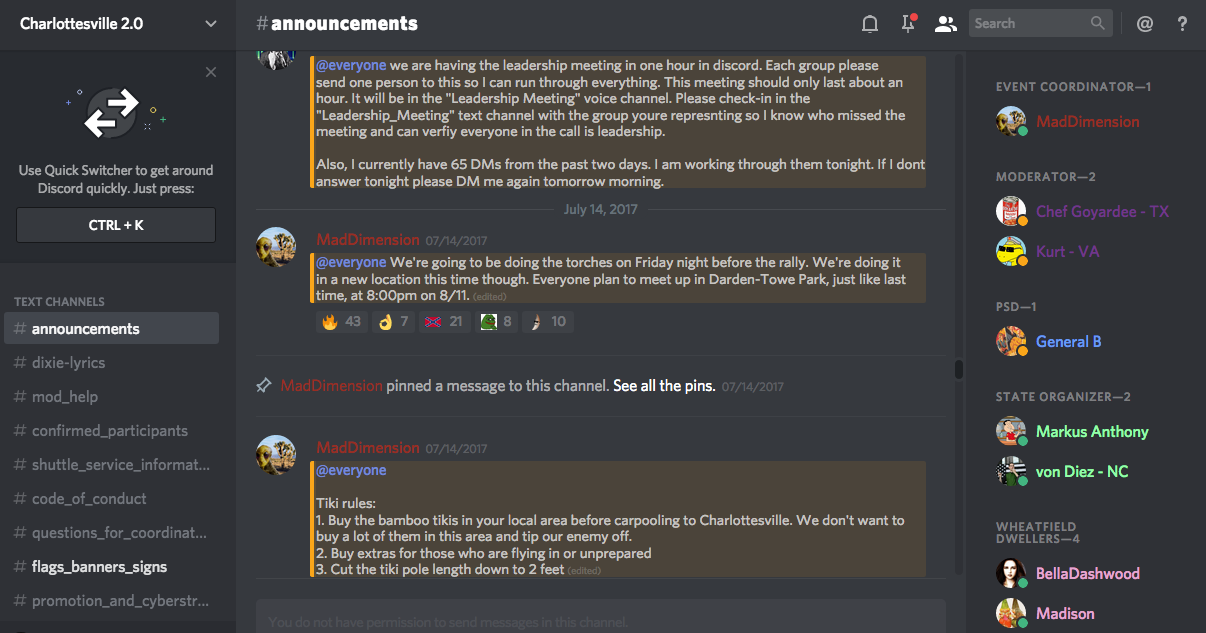This screenshot has width=1206, height=633.
Task: Show pinned messages via the pin icon
Action: pos(908,24)
